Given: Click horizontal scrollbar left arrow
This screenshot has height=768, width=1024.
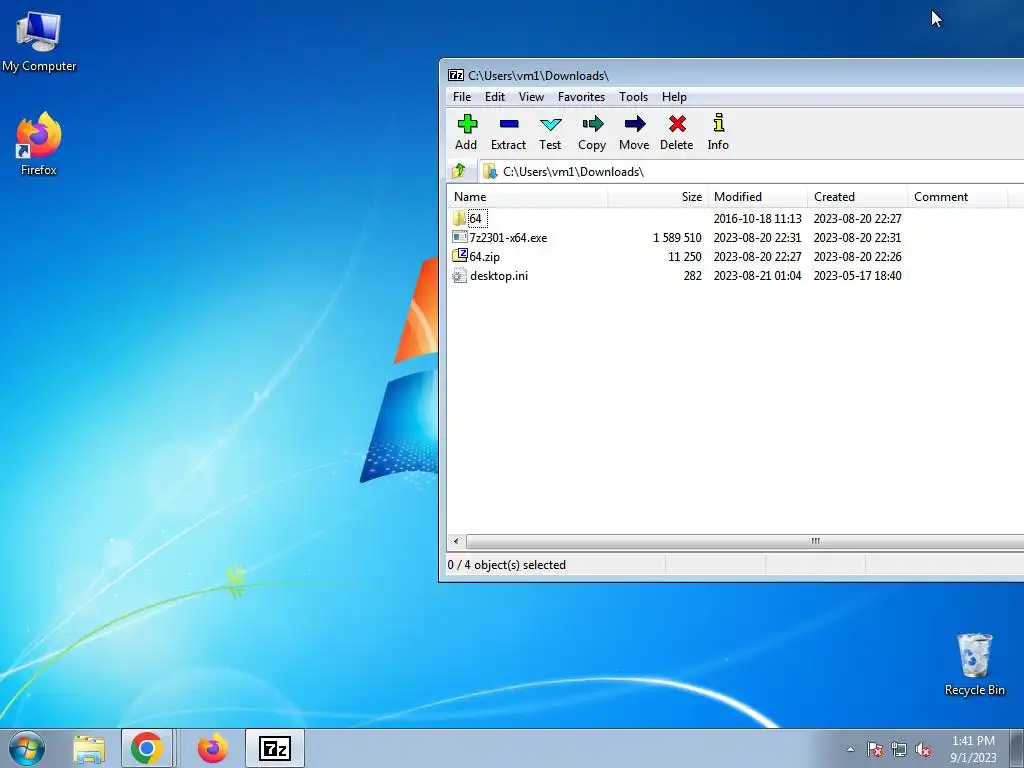Looking at the screenshot, I should pyautogui.click(x=456, y=541).
